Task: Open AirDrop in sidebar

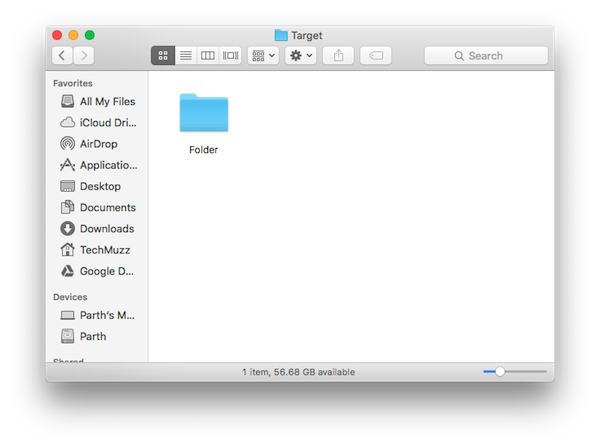Action: tap(99, 144)
